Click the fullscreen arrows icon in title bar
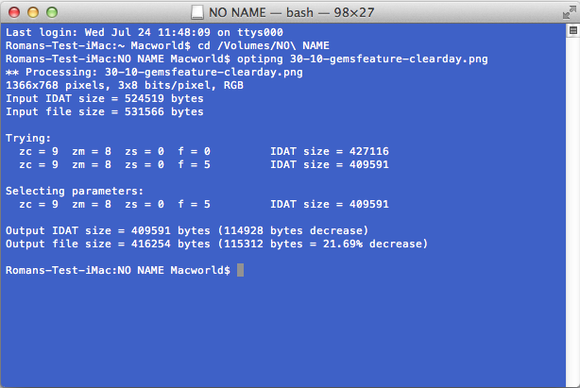 pos(569,13)
